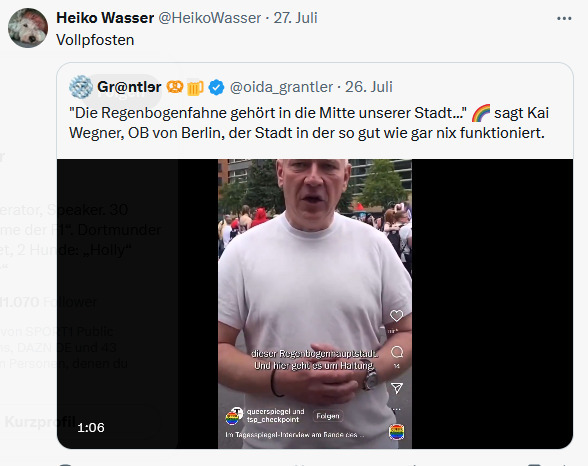
Task: Click the queerspiegel rainbow profile icon
Action: pyautogui.click(x=234, y=416)
